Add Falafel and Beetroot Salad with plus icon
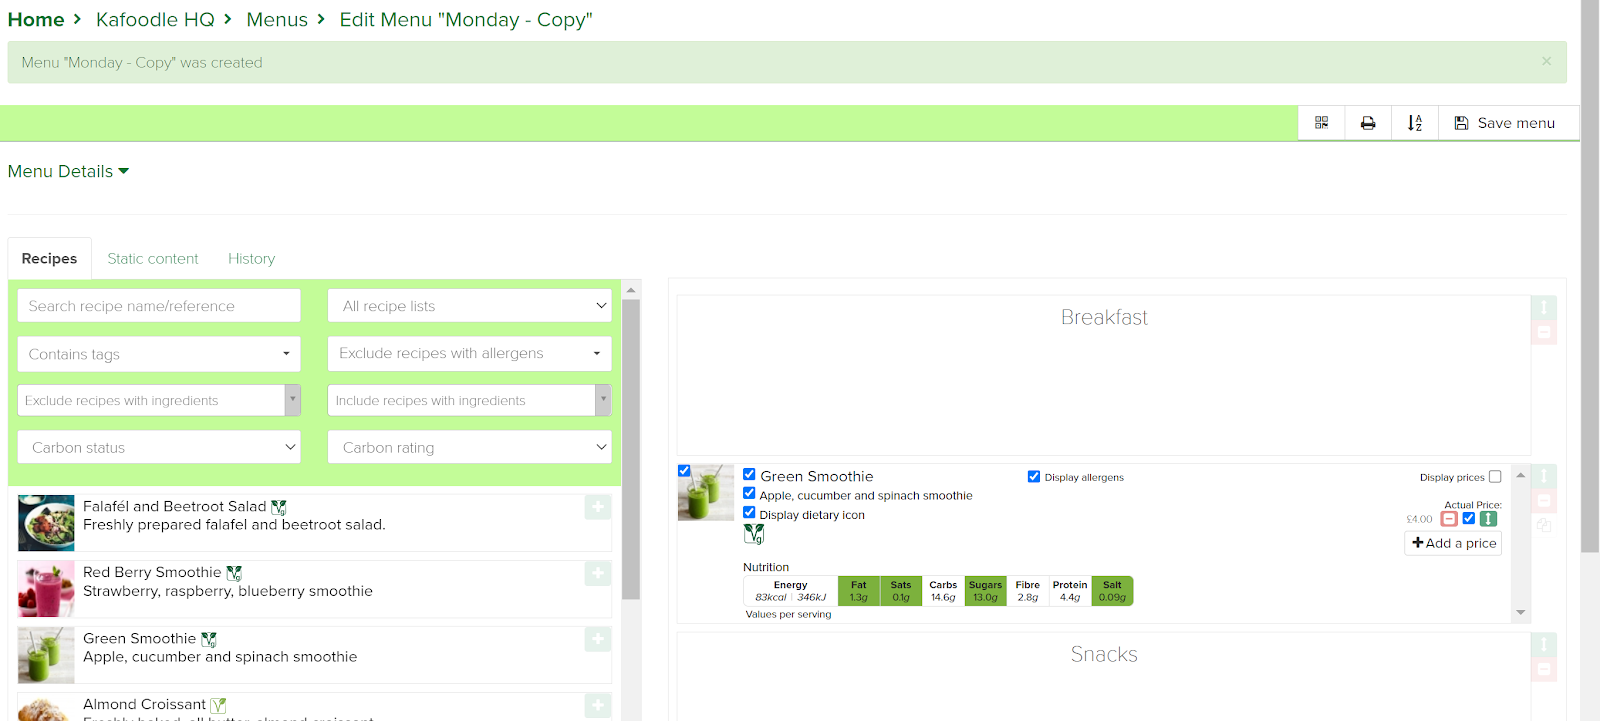Image resolution: width=1600 pixels, height=721 pixels. coord(598,507)
